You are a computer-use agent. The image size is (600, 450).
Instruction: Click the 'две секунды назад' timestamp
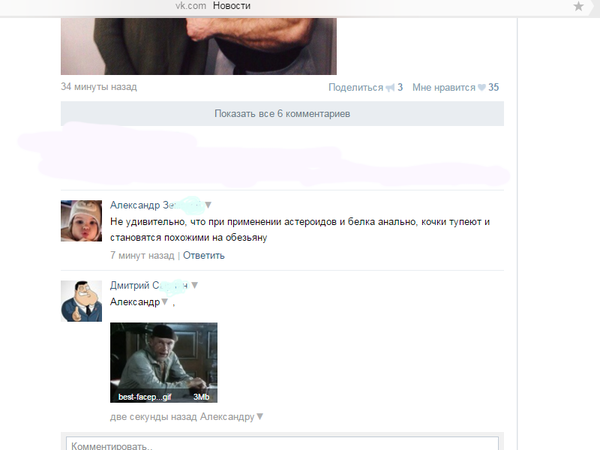[x=154, y=416]
